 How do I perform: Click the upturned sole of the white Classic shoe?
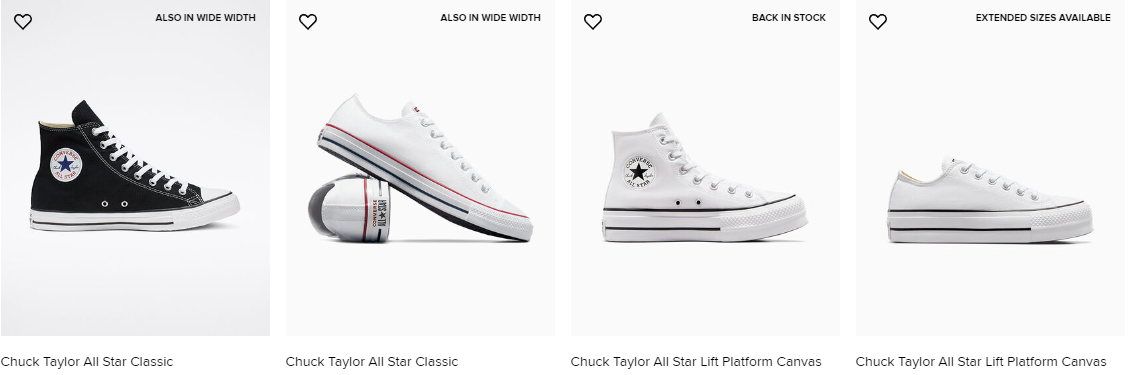pyautogui.click(x=349, y=207)
